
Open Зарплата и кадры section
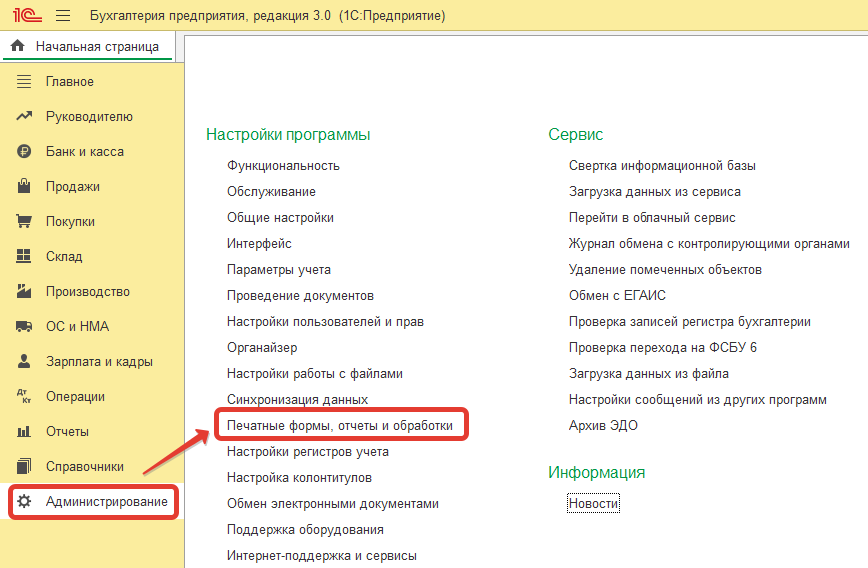click(x=99, y=362)
